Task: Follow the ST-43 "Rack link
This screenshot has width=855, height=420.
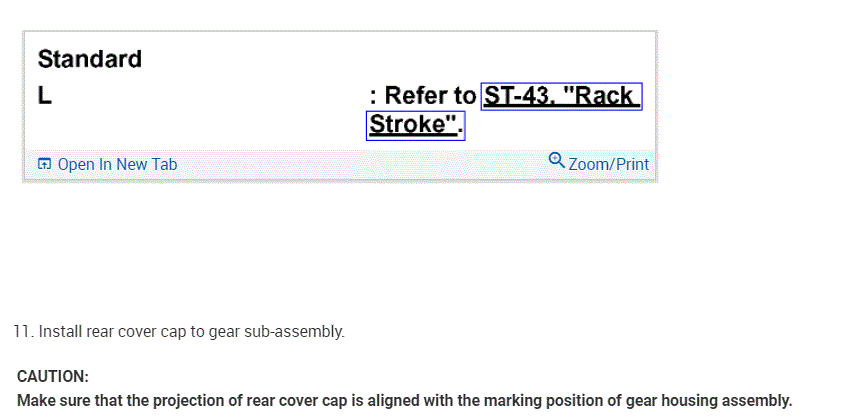Action: (x=560, y=96)
